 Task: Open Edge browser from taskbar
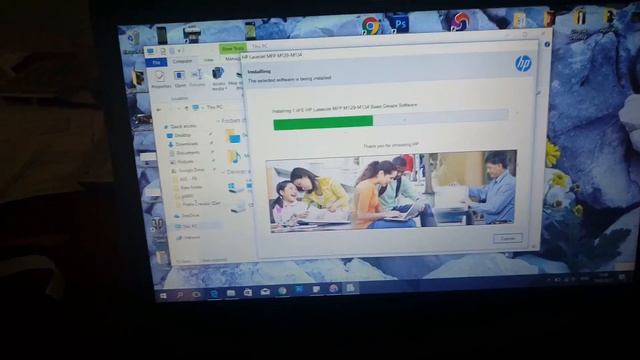[214, 293]
